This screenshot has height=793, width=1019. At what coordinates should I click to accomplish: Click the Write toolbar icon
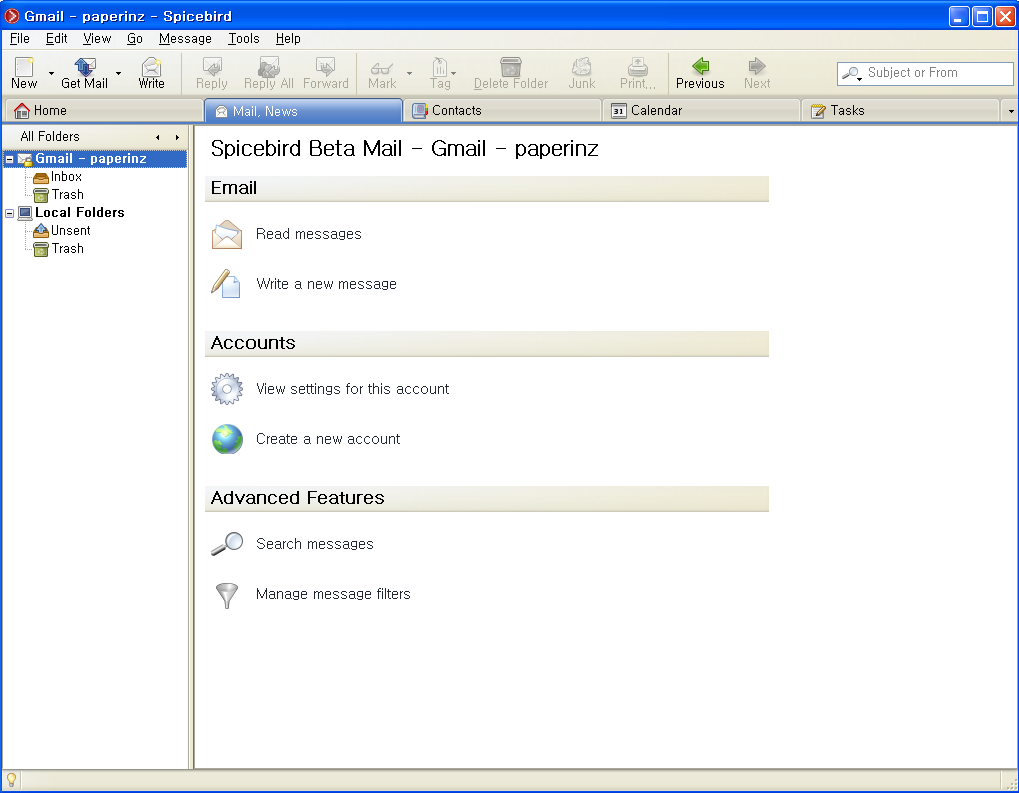[x=151, y=66]
